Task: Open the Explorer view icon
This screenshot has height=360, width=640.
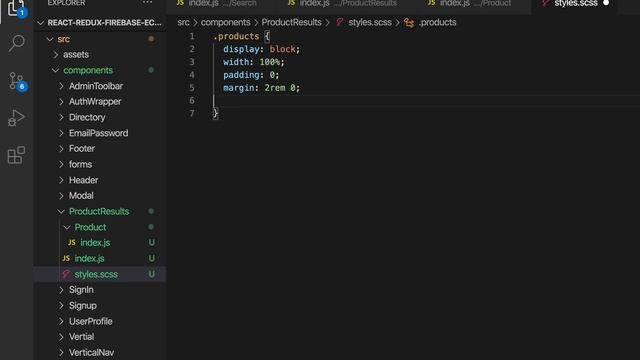Action: 16,8
